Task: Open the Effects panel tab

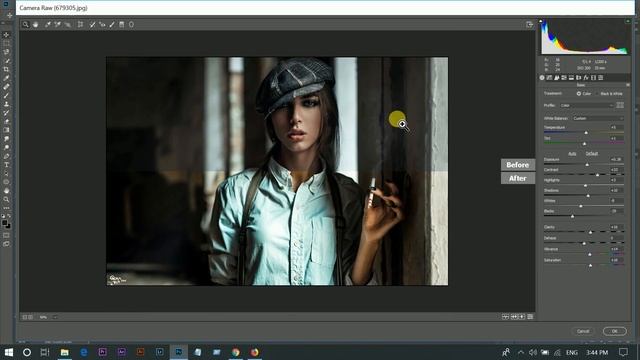Action: pyautogui.click(x=586, y=78)
